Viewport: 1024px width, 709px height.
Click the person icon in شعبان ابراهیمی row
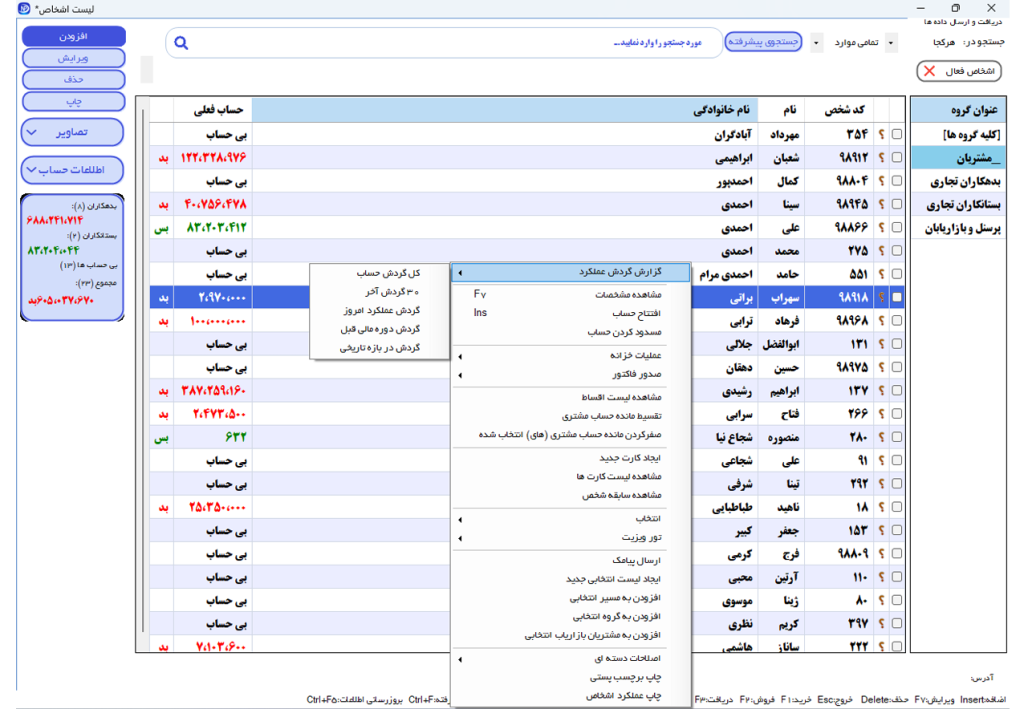pos(881,157)
